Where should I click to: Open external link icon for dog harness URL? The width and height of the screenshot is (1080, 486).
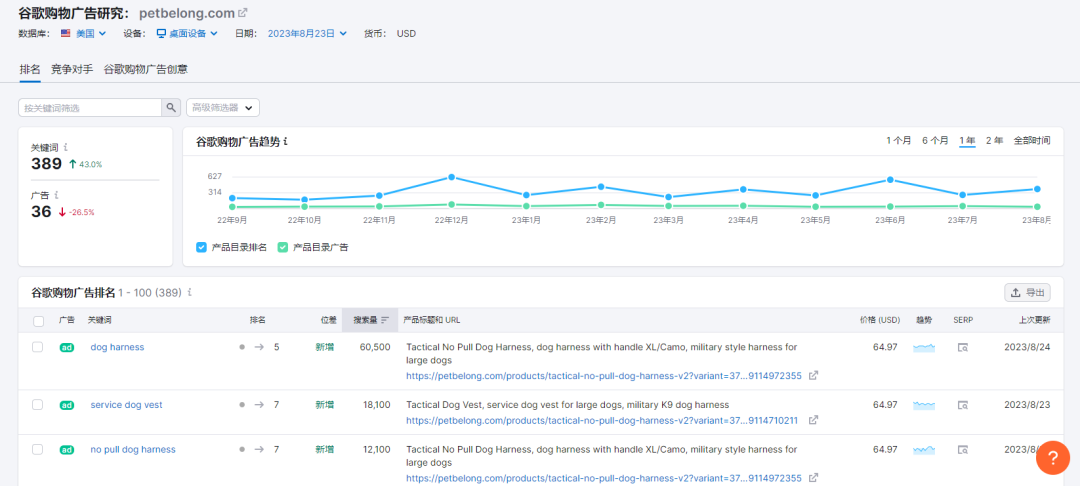click(813, 376)
